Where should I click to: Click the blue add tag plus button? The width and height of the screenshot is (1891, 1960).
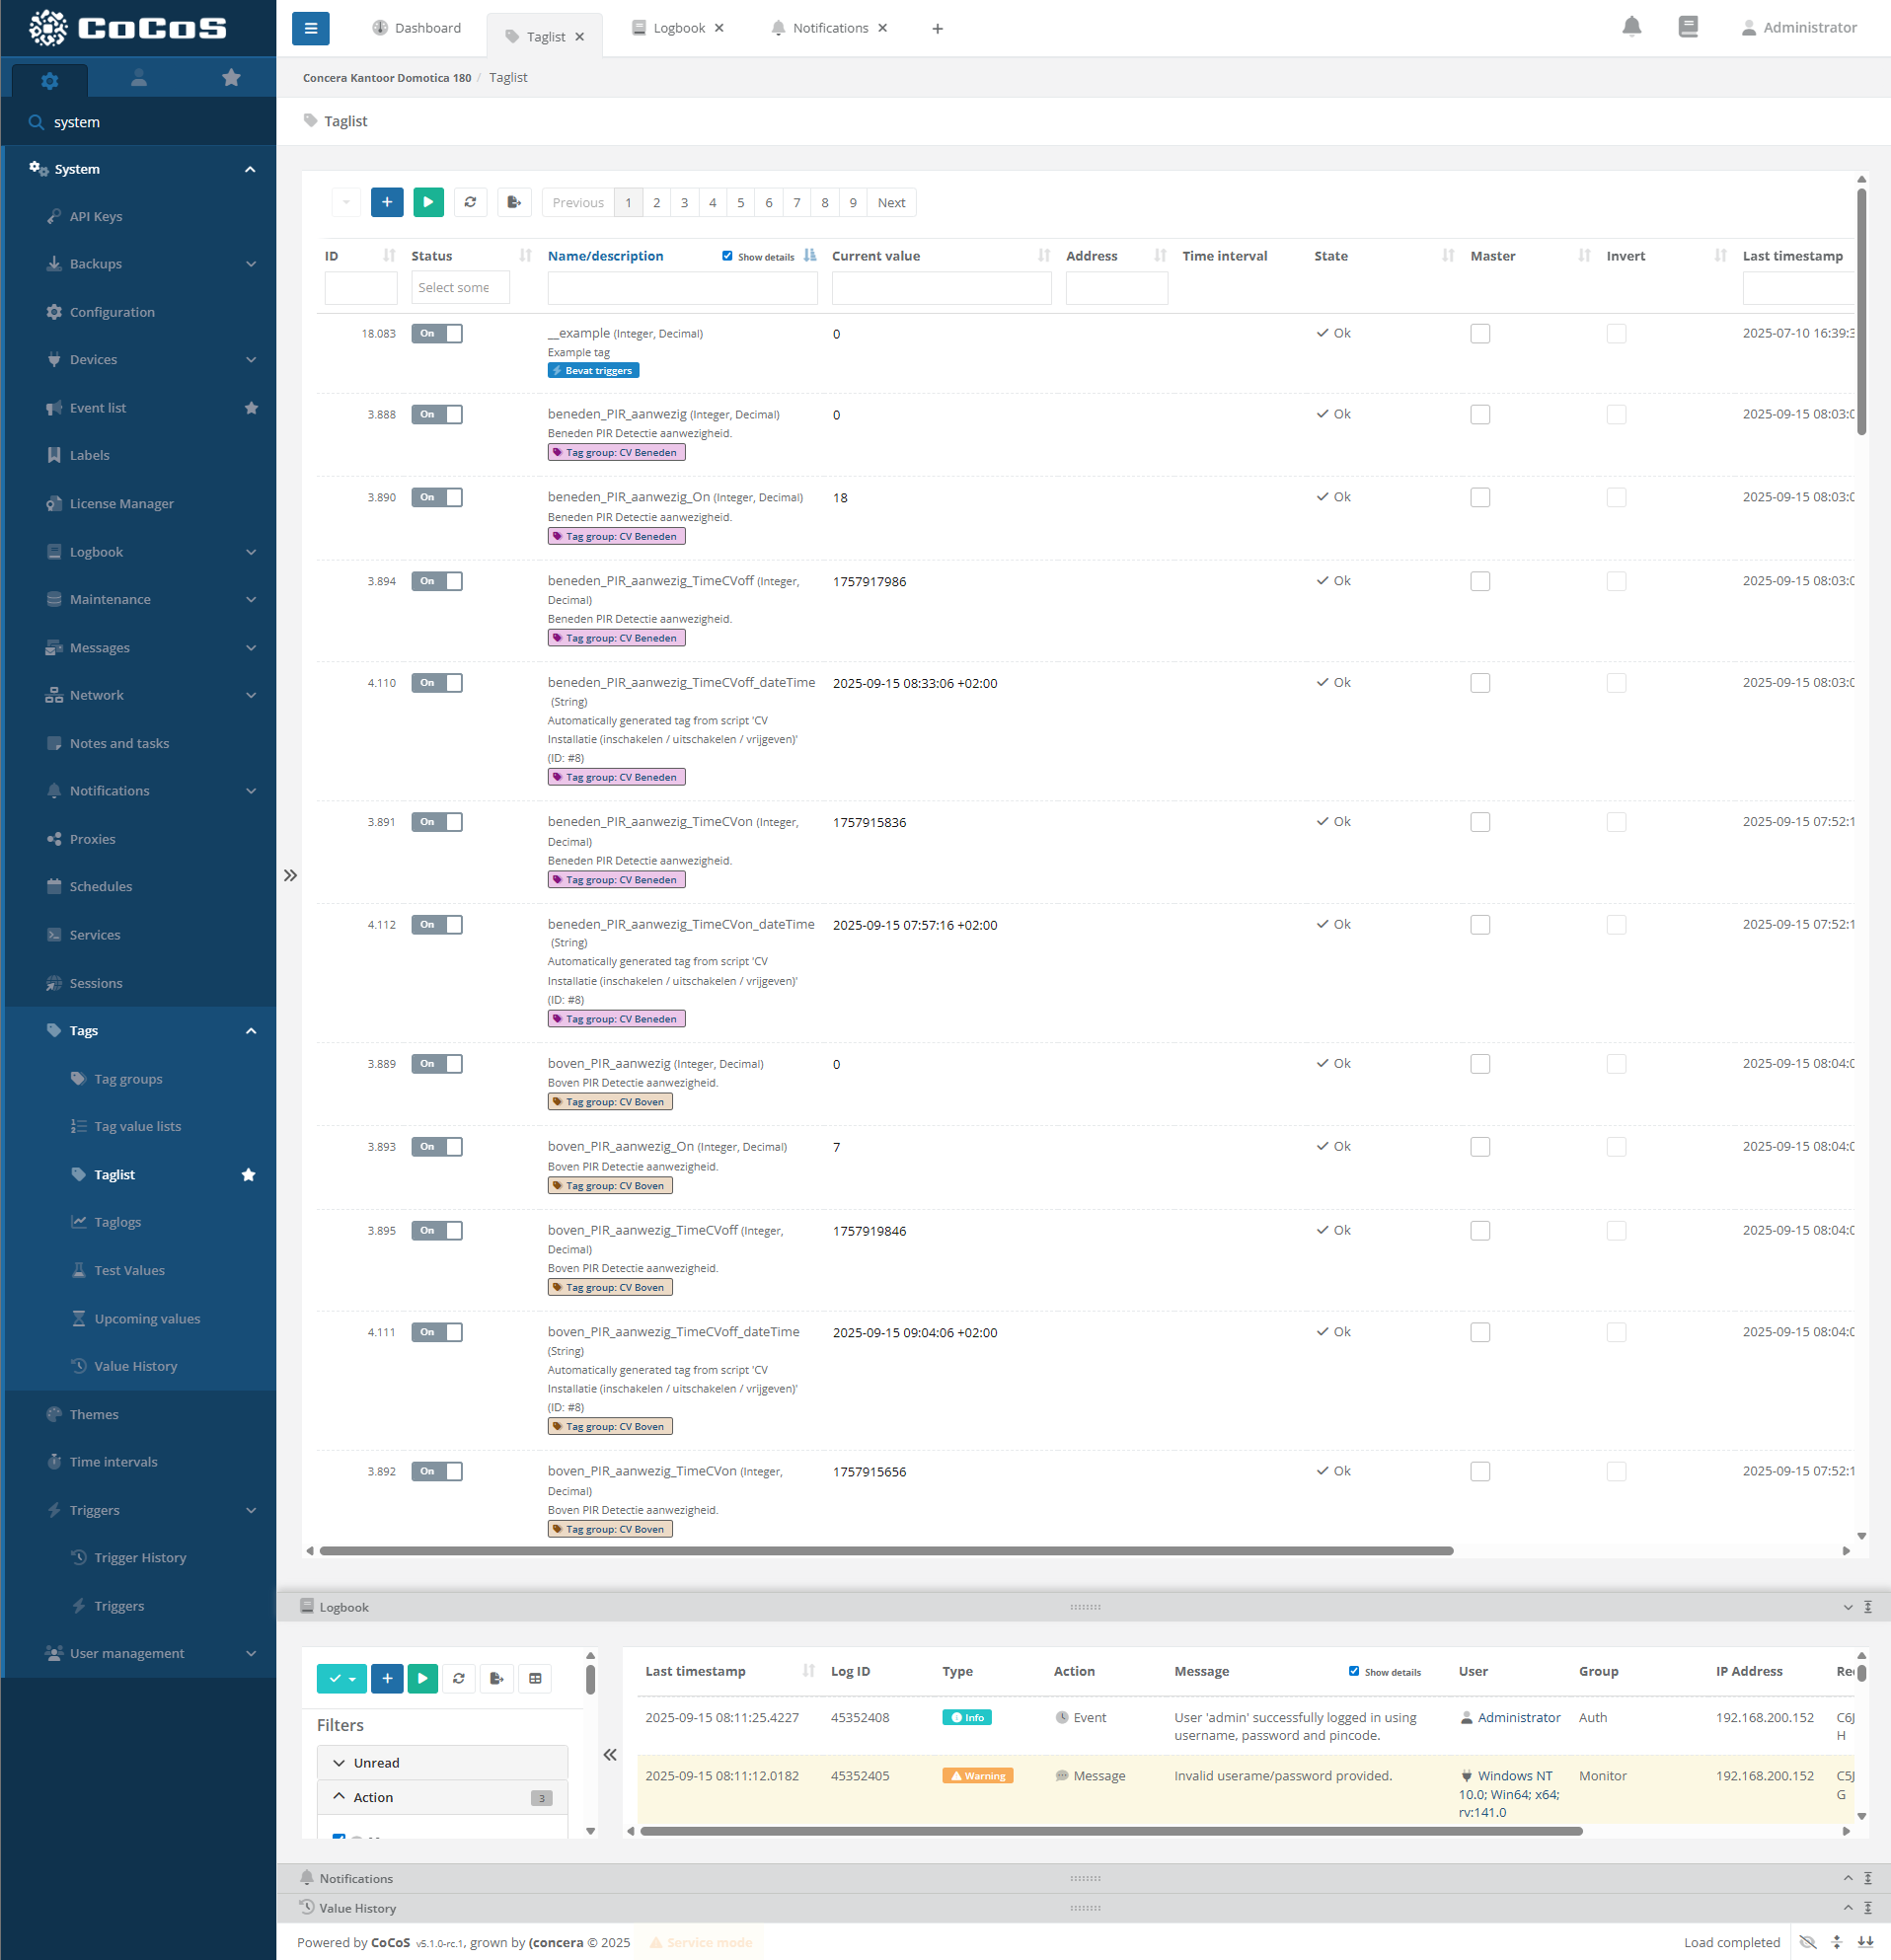387,202
